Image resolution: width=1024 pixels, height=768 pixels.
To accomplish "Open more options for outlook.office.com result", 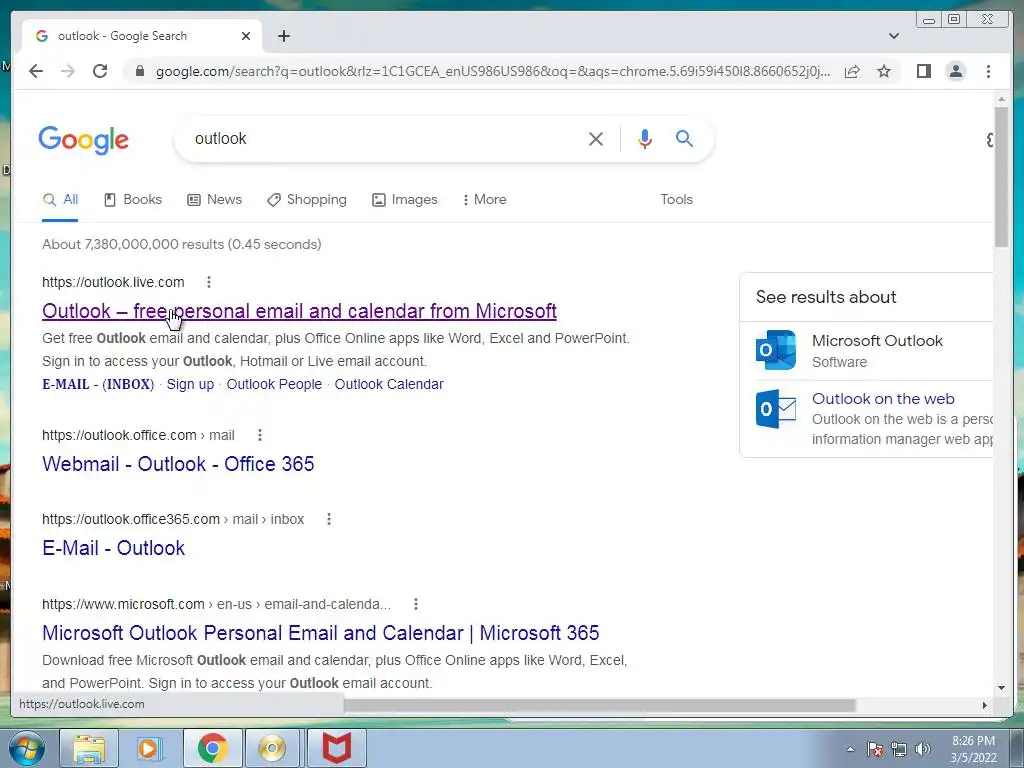I will click(x=260, y=435).
